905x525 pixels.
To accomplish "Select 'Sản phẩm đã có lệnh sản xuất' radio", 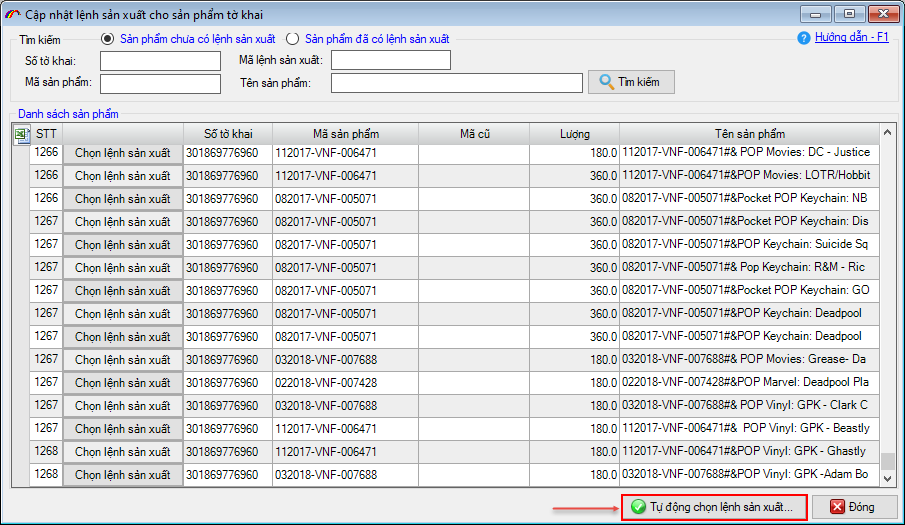I will pyautogui.click(x=293, y=39).
